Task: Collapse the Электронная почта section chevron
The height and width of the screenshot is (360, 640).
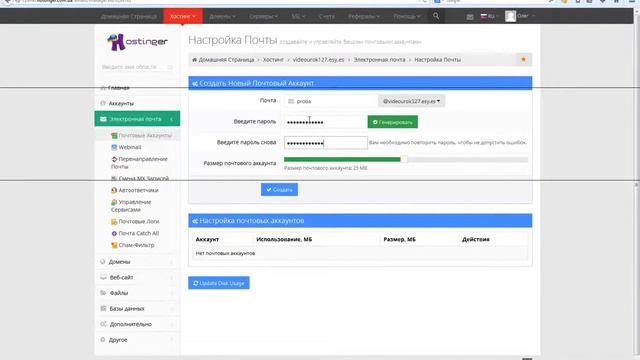Action: (171, 119)
